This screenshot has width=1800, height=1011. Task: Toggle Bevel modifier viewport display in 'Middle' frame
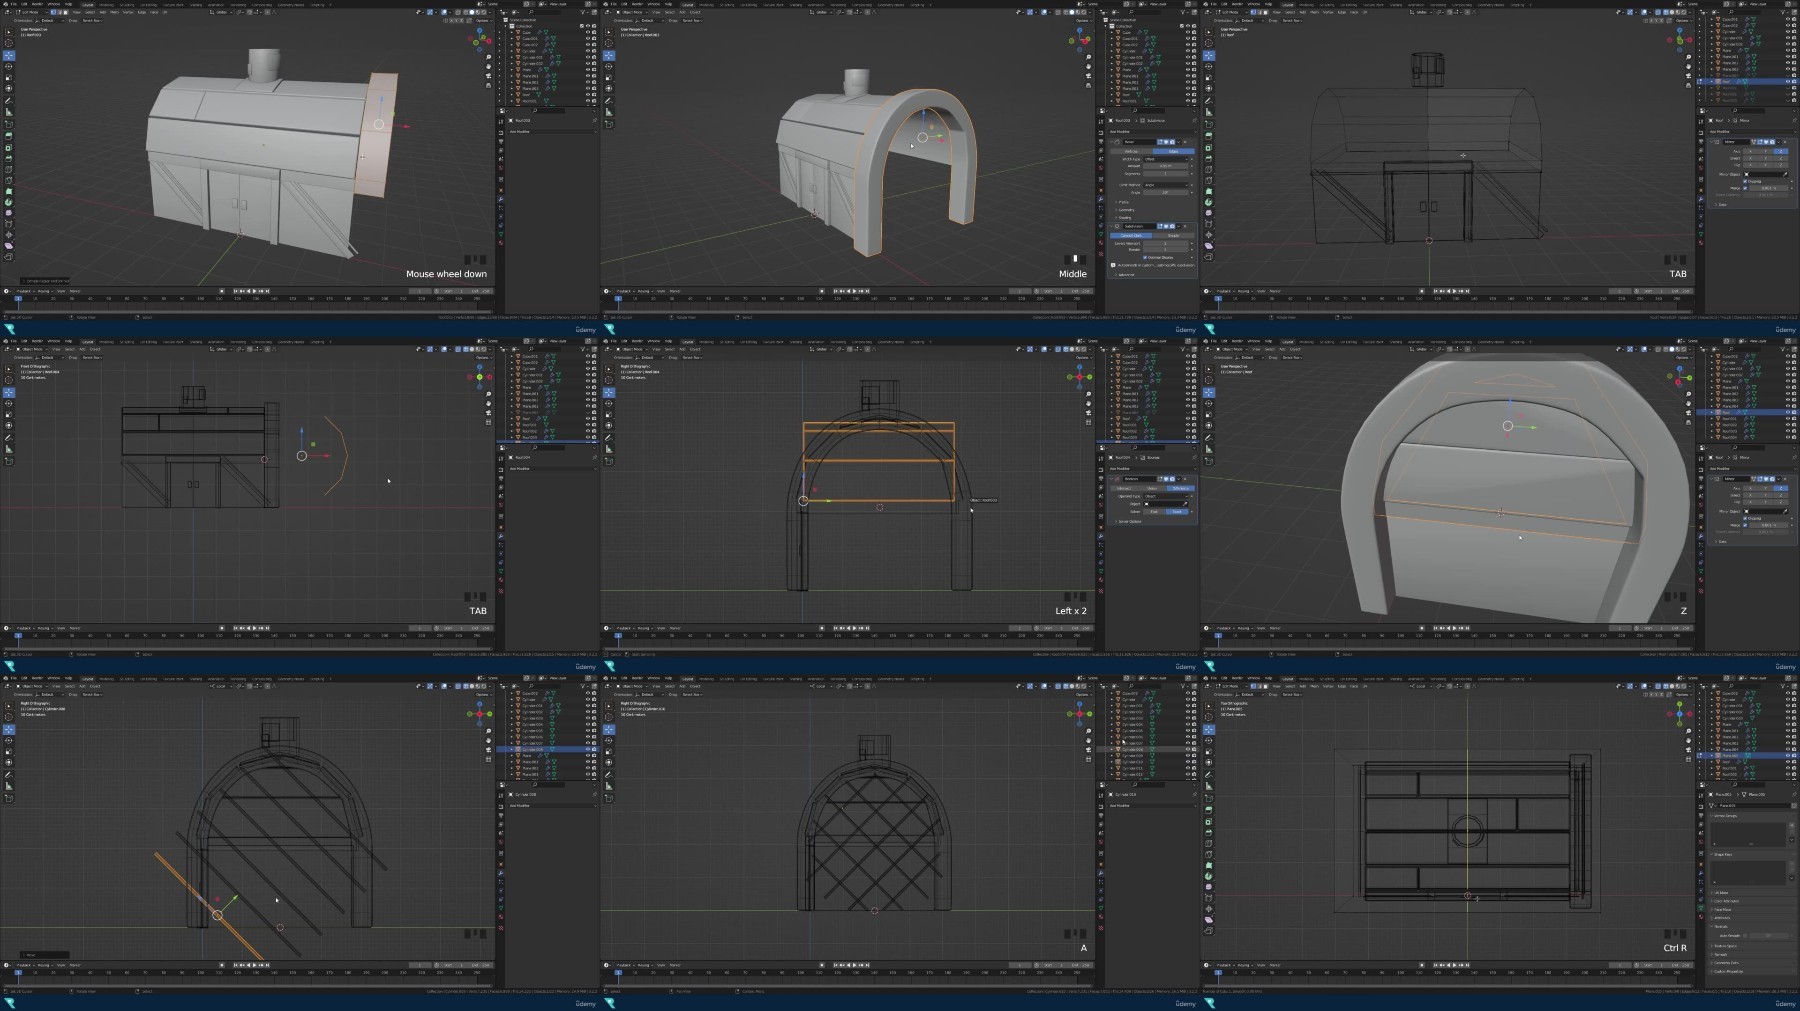(1166, 142)
